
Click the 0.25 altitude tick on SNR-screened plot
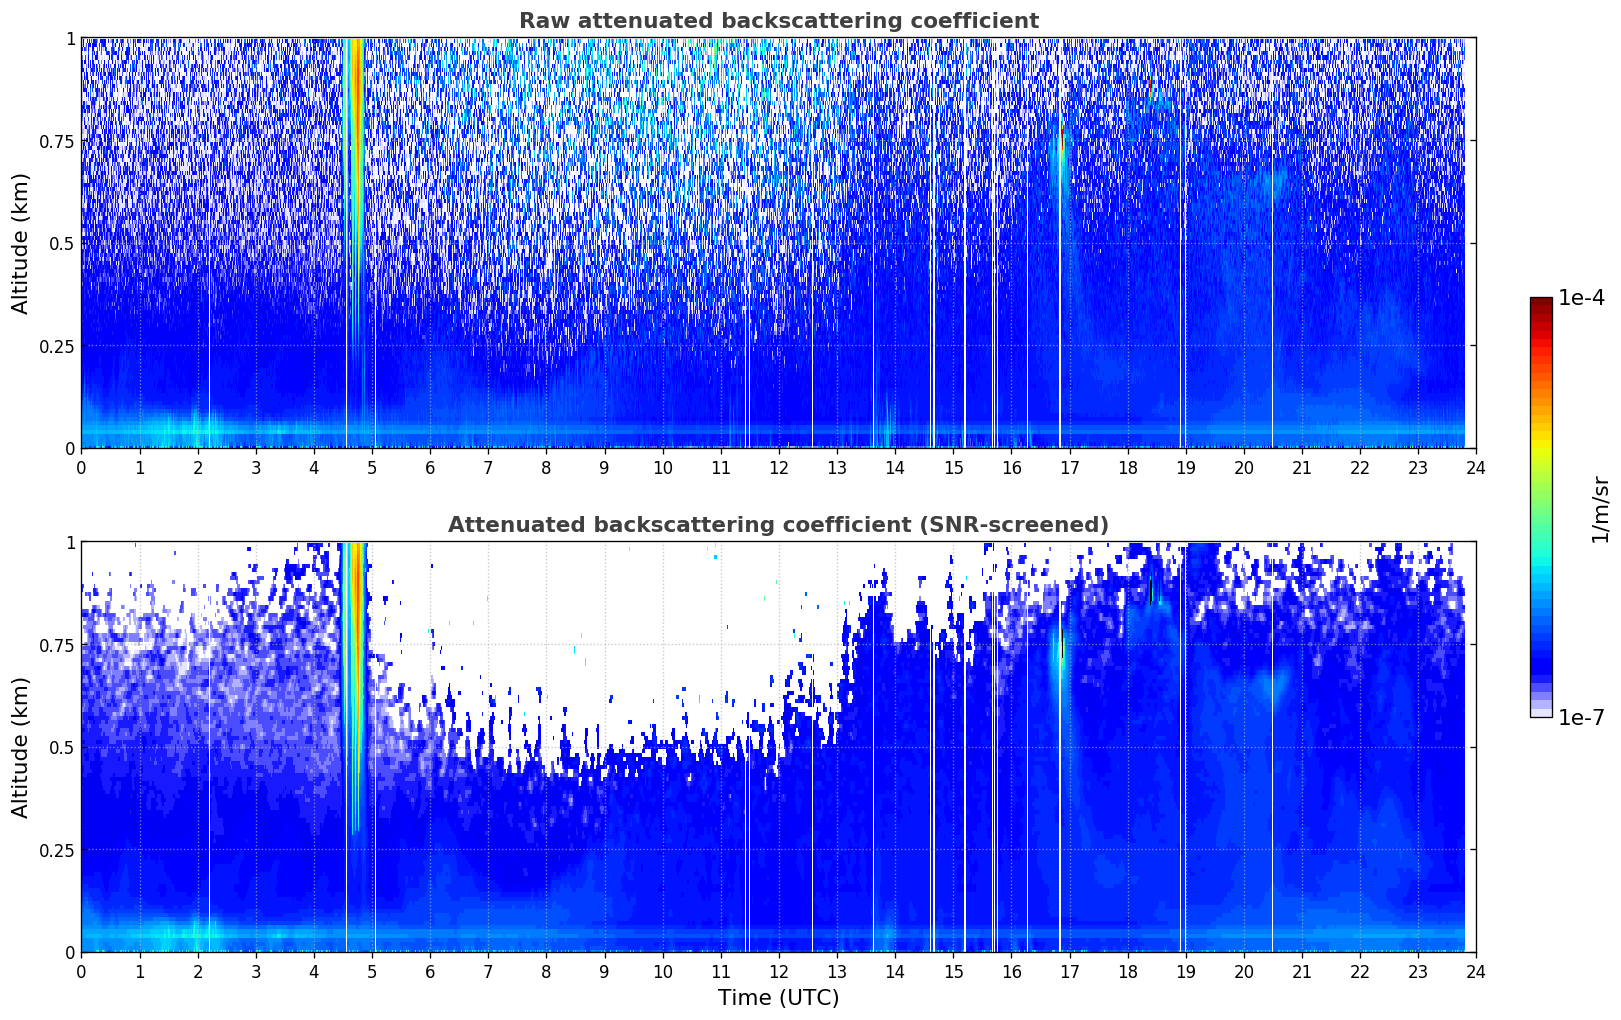56,850
